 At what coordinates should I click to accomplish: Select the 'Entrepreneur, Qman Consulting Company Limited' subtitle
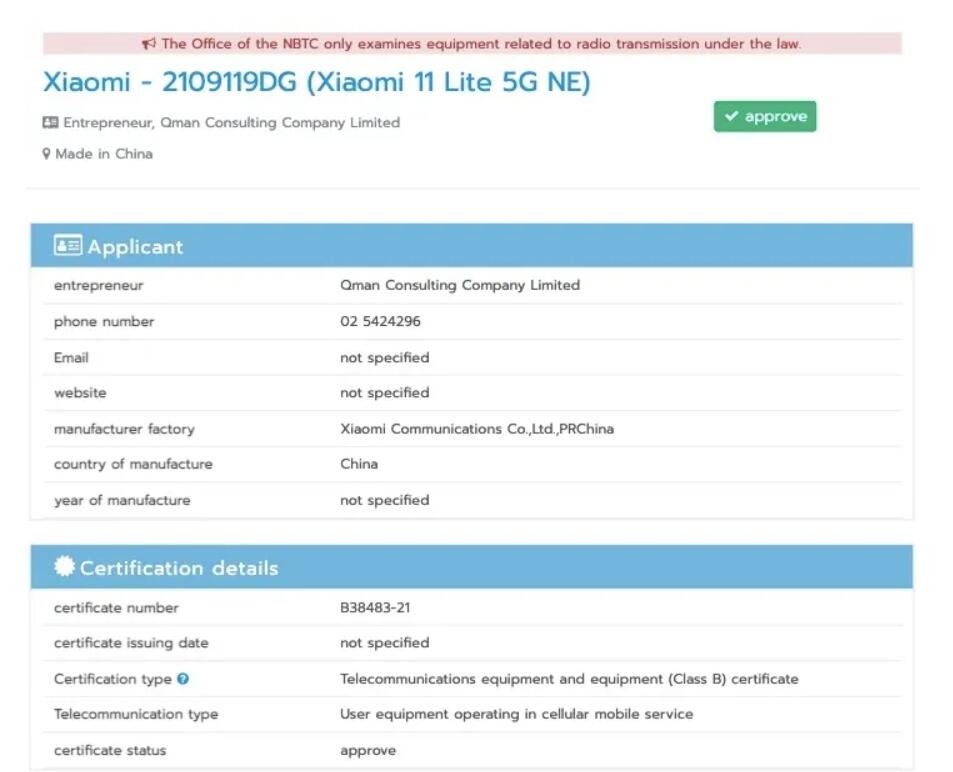coord(232,123)
